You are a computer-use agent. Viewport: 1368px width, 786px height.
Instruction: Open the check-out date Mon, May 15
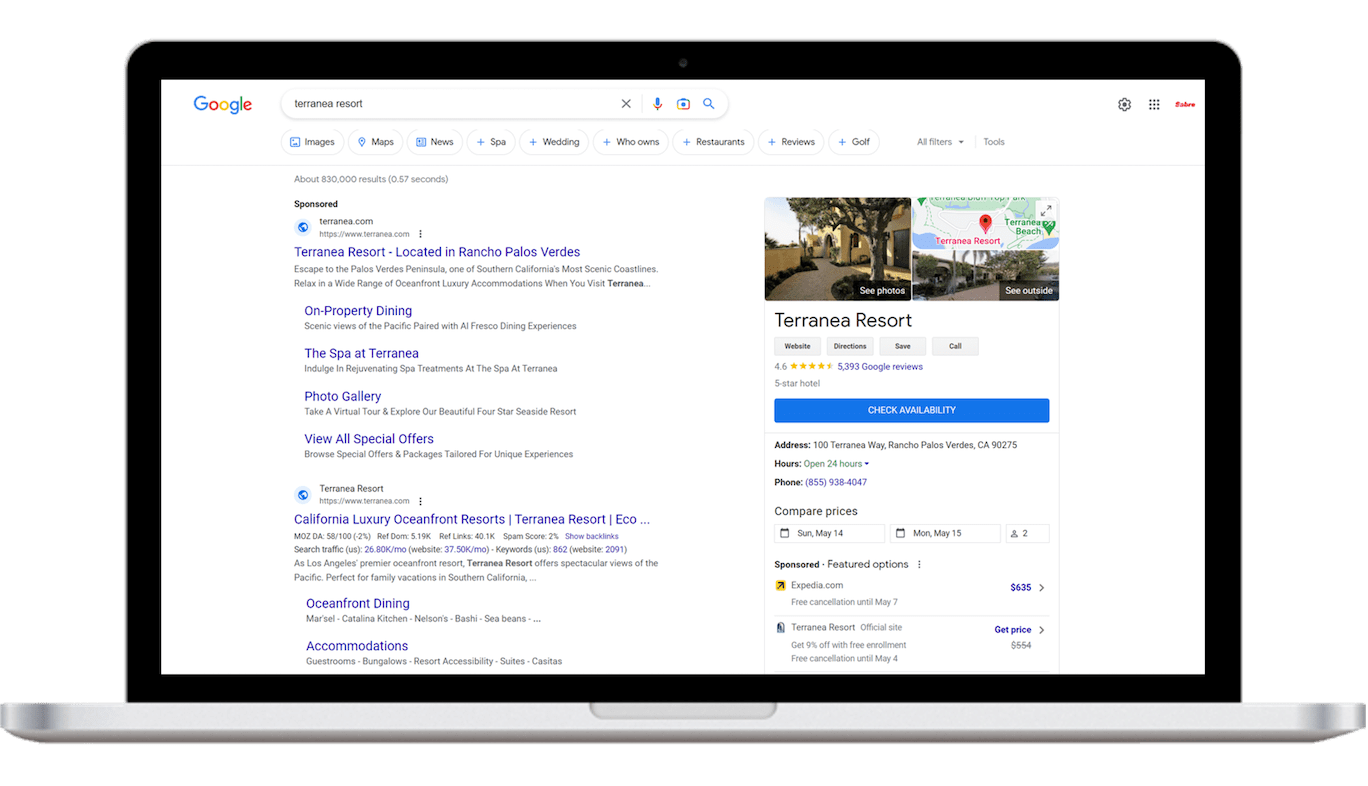pos(945,534)
